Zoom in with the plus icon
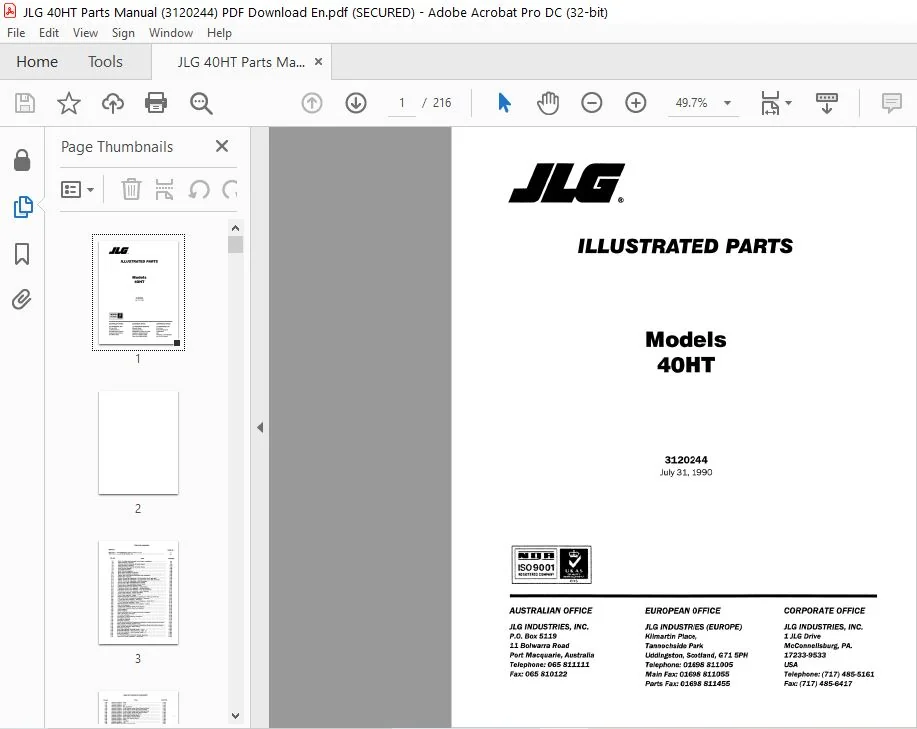Viewport: 917px width, 729px height. tap(635, 103)
